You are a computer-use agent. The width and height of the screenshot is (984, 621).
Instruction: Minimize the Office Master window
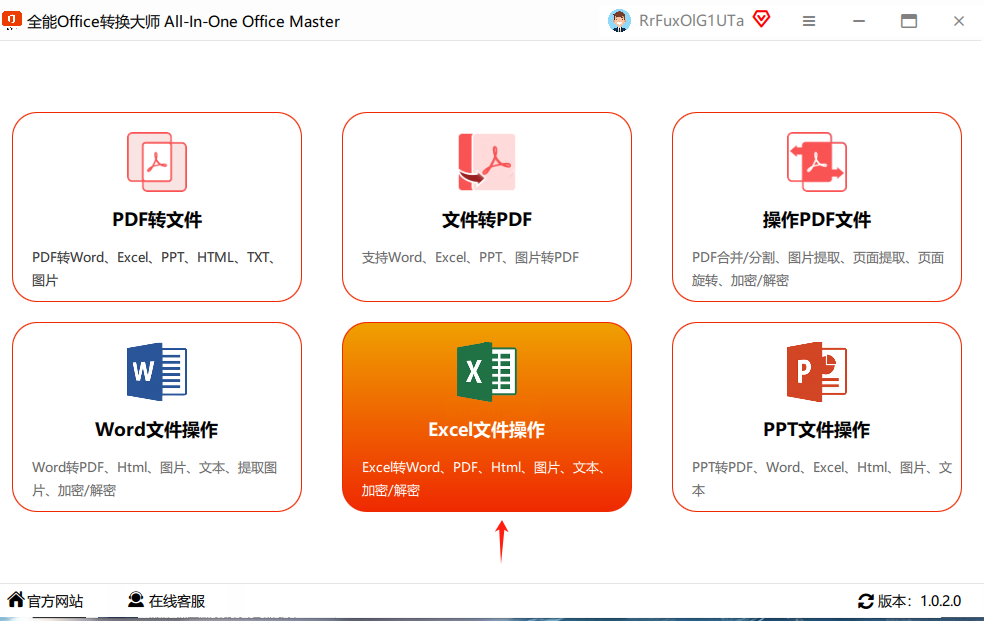[x=859, y=21]
